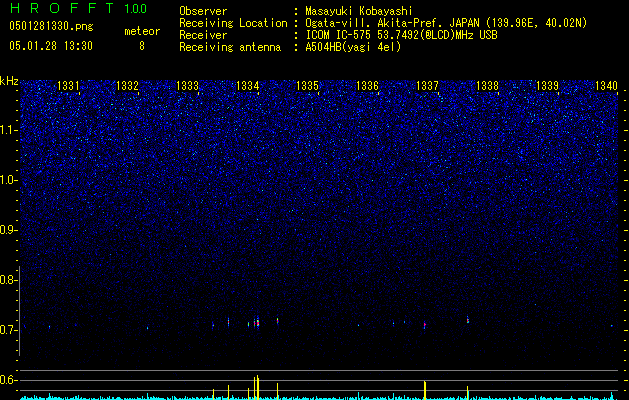Click the observer name Masayuki Kobayashi
Image resolution: width=629 pixels, height=400 pixels.
point(359,11)
